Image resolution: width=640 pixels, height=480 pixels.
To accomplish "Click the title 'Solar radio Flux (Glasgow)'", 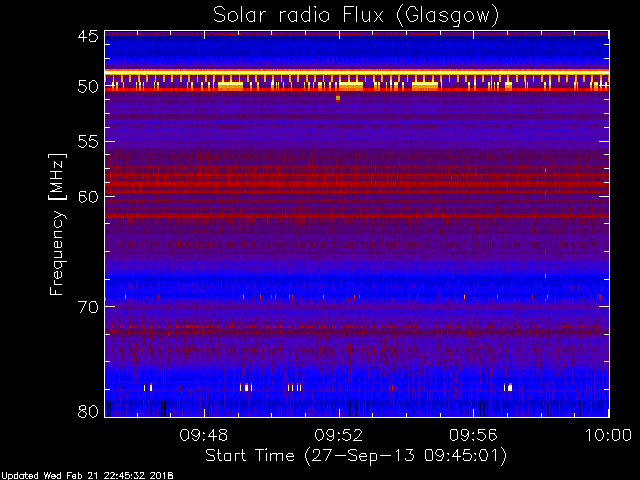I will click(356, 16).
